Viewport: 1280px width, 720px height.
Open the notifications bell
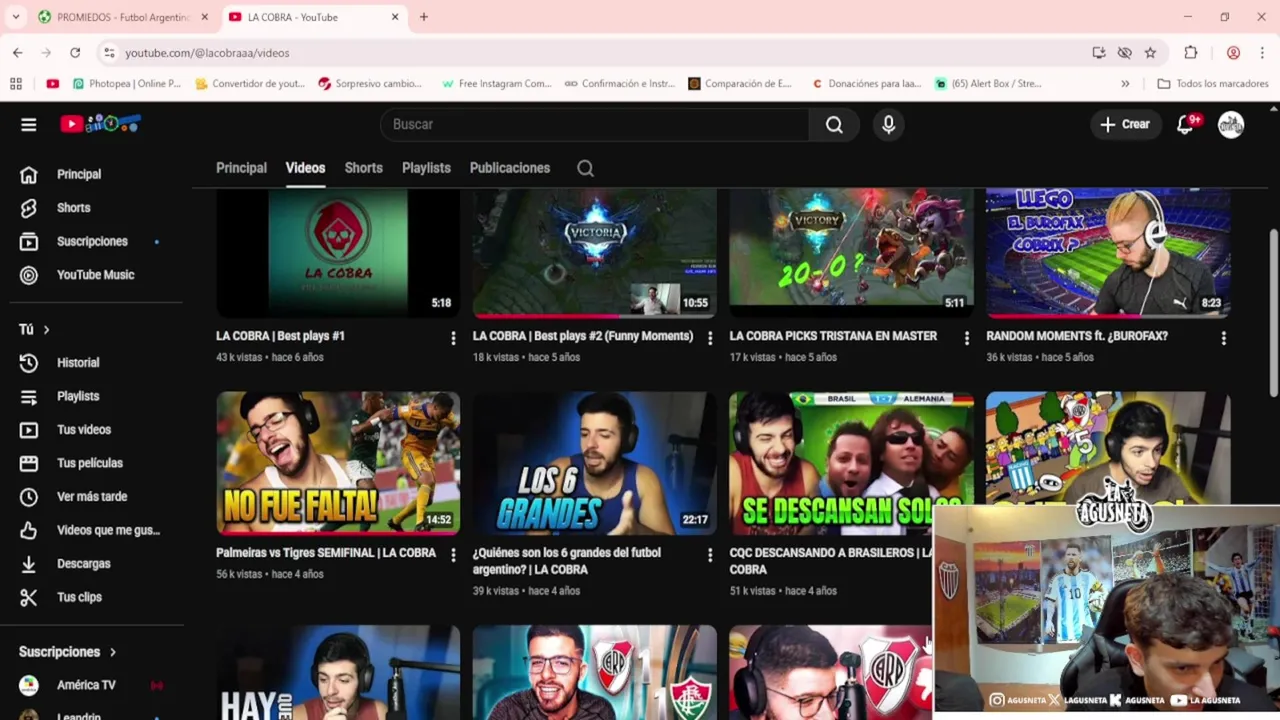[x=1186, y=124]
